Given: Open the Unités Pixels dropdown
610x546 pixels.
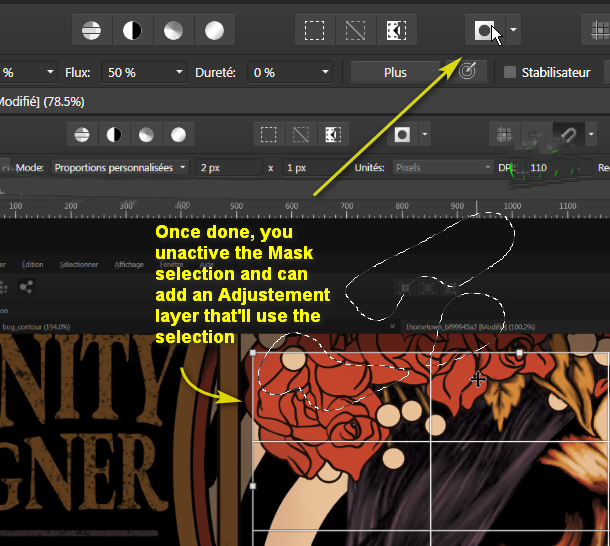Looking at the screenshot, I should [x=443, y=168].
